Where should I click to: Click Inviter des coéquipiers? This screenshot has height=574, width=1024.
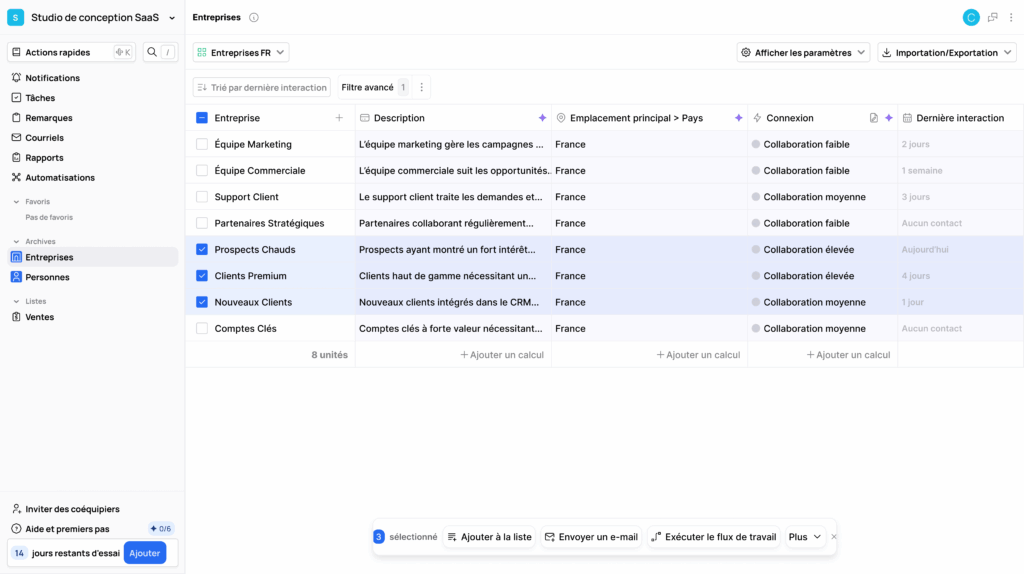pos(66,509)
